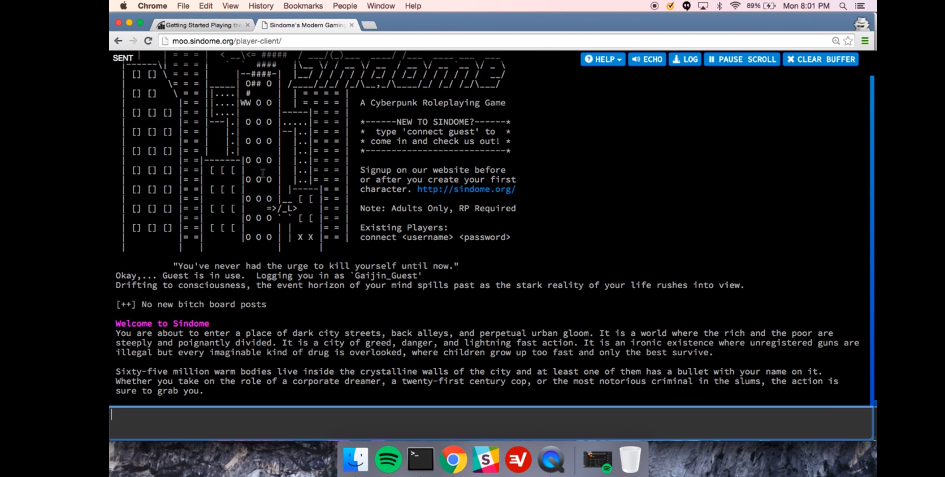
Task: Launch Spotify from the dock
Action: pyautogui.click(x=388, y=460)
